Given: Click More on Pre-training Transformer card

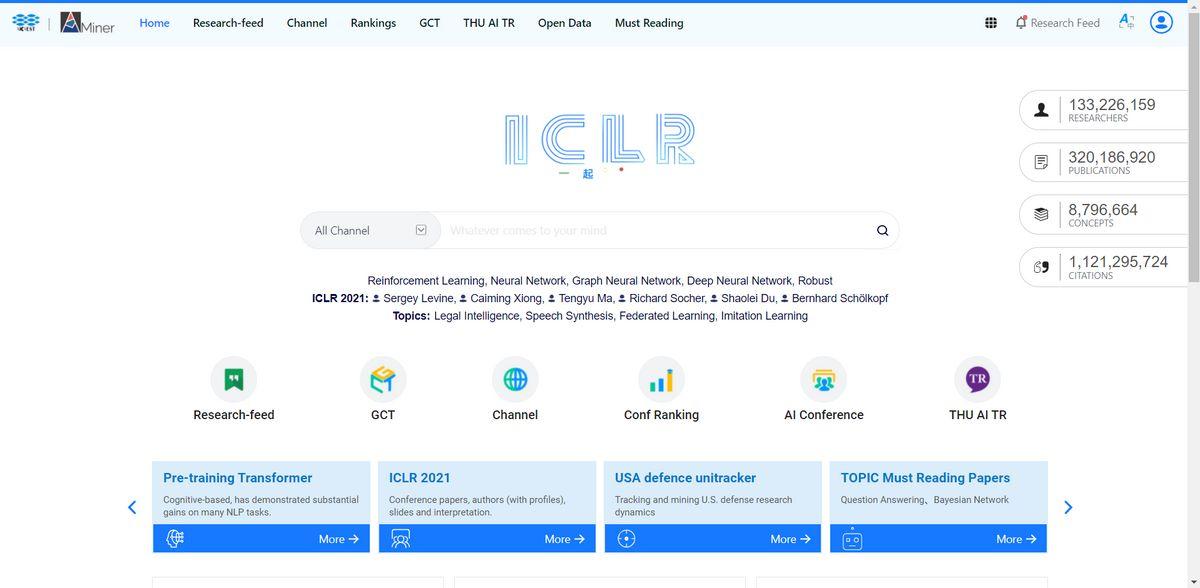Looking at the screenshot, I should coord(339,539).
